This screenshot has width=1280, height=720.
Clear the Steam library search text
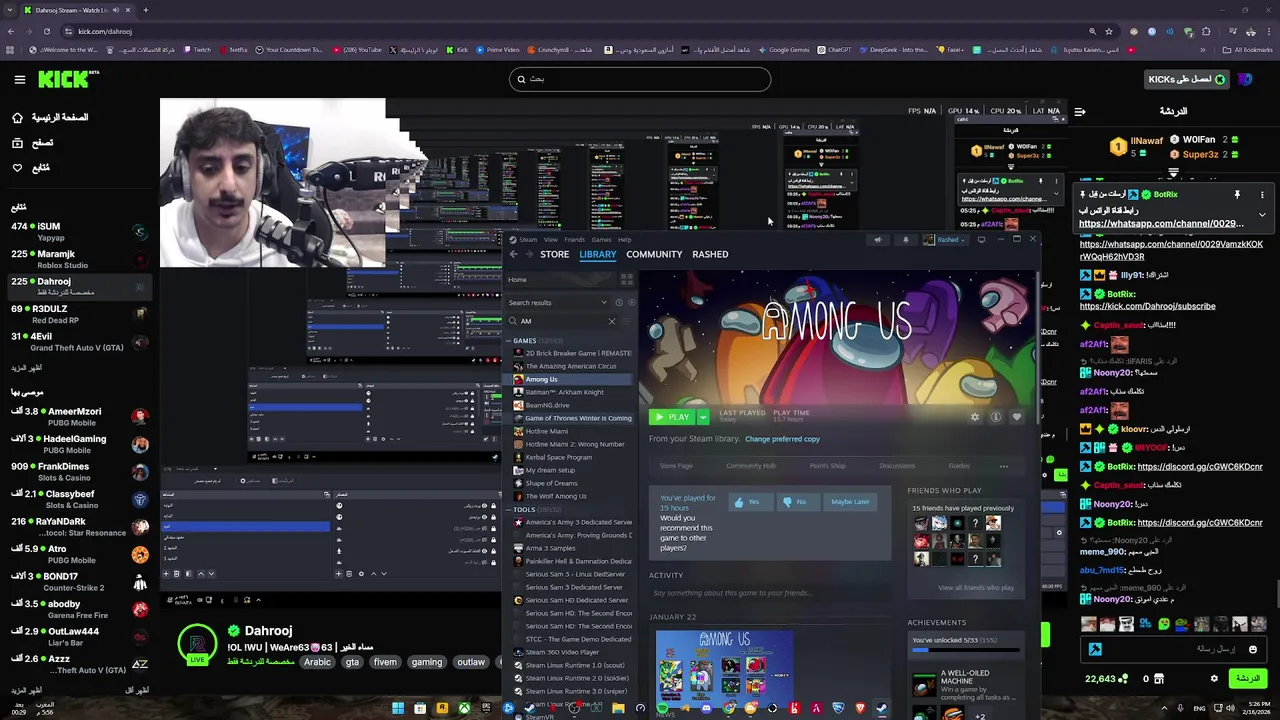[x=611, y=321]
